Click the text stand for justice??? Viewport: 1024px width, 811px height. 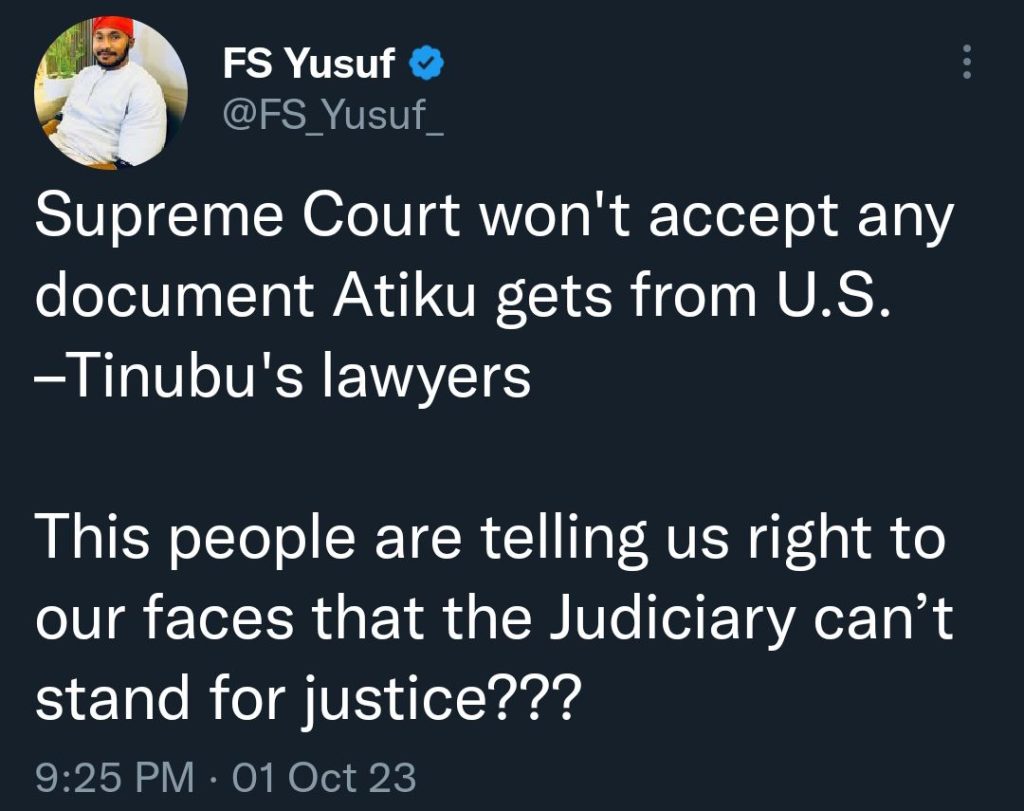(x=308, y=699)
